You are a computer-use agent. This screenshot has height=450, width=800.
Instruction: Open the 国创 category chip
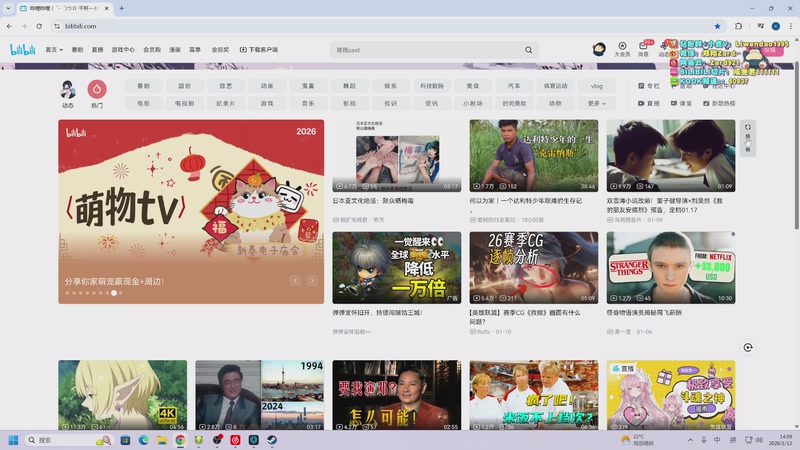pyautogui.click(x=184, y=86)
